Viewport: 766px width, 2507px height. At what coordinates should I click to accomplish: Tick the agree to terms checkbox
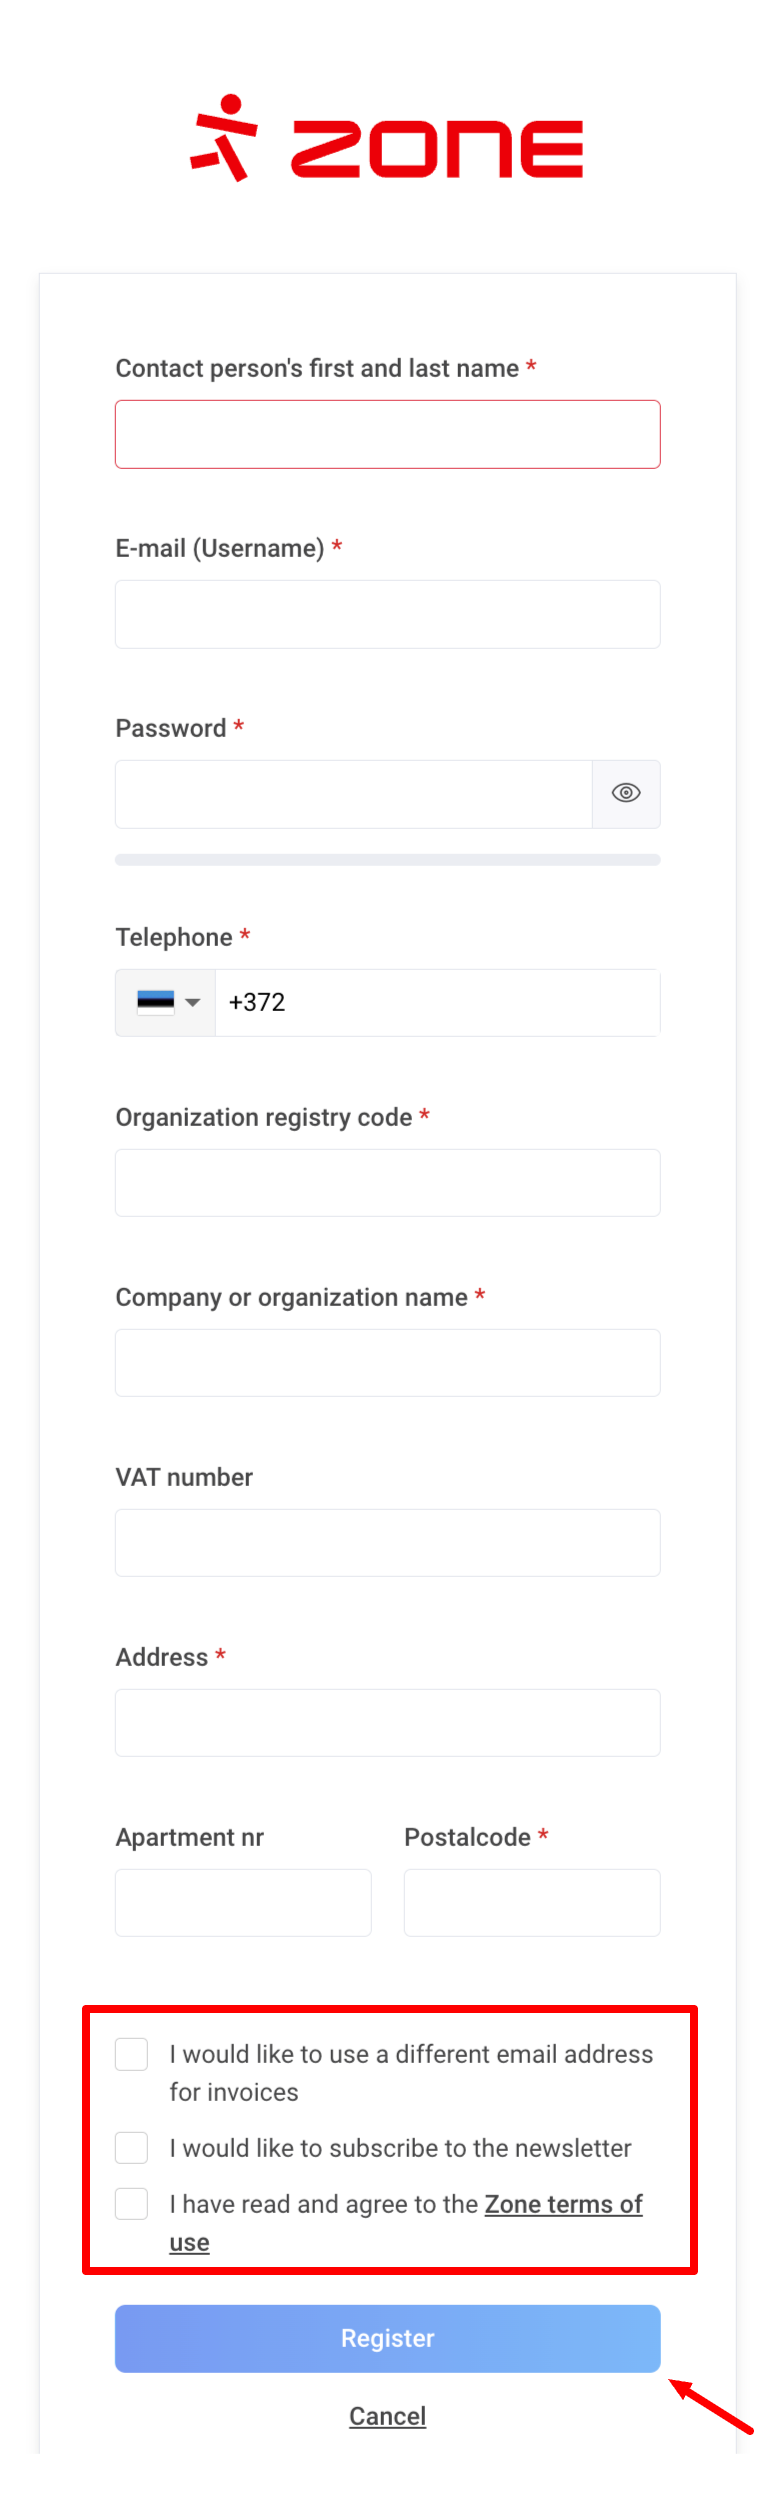(132, 2203)
